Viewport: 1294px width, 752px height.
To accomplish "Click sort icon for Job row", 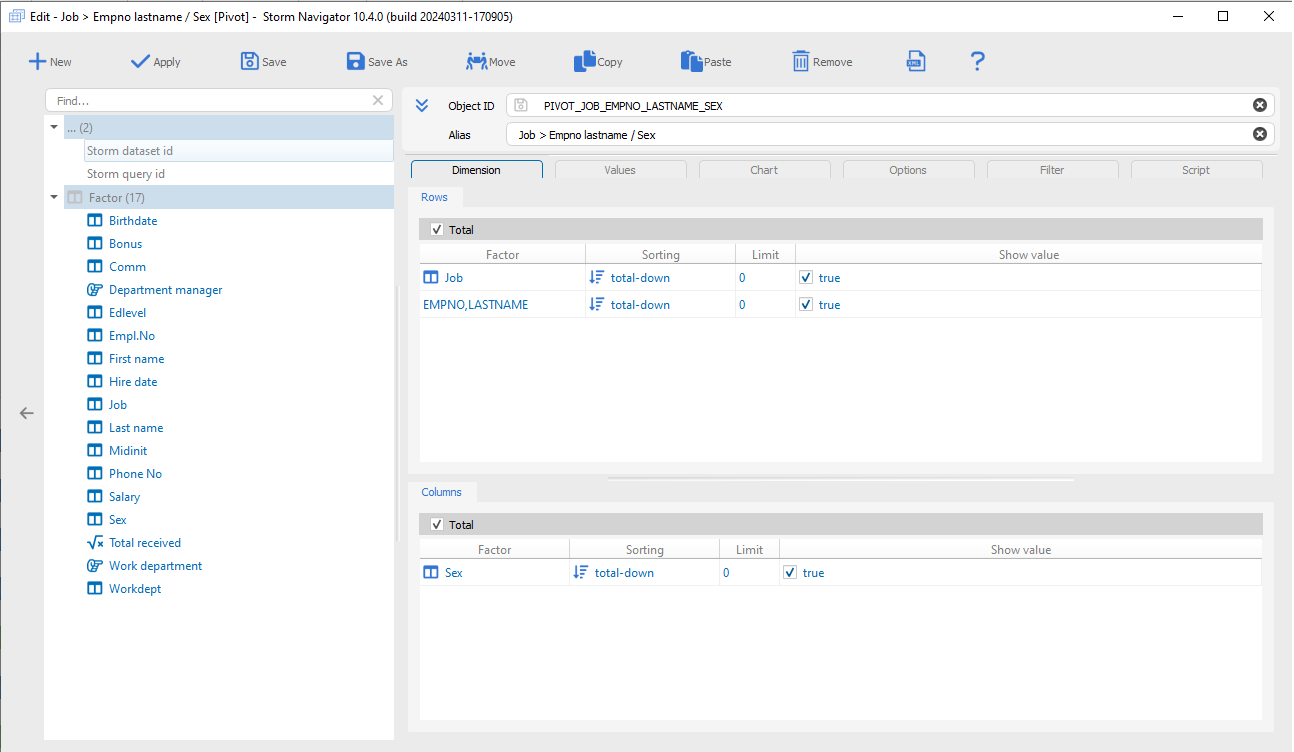I will point(597,278).
